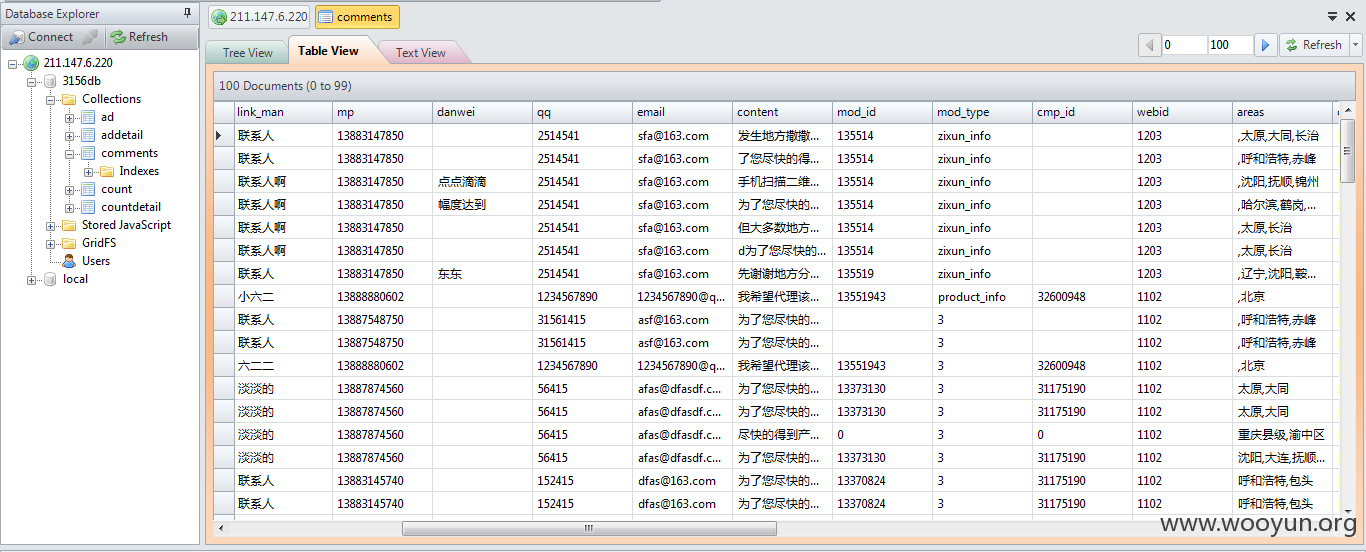Viewport: 1366px width, 552px height.
Task: Select the count collection icon
Action: (88, 189)
